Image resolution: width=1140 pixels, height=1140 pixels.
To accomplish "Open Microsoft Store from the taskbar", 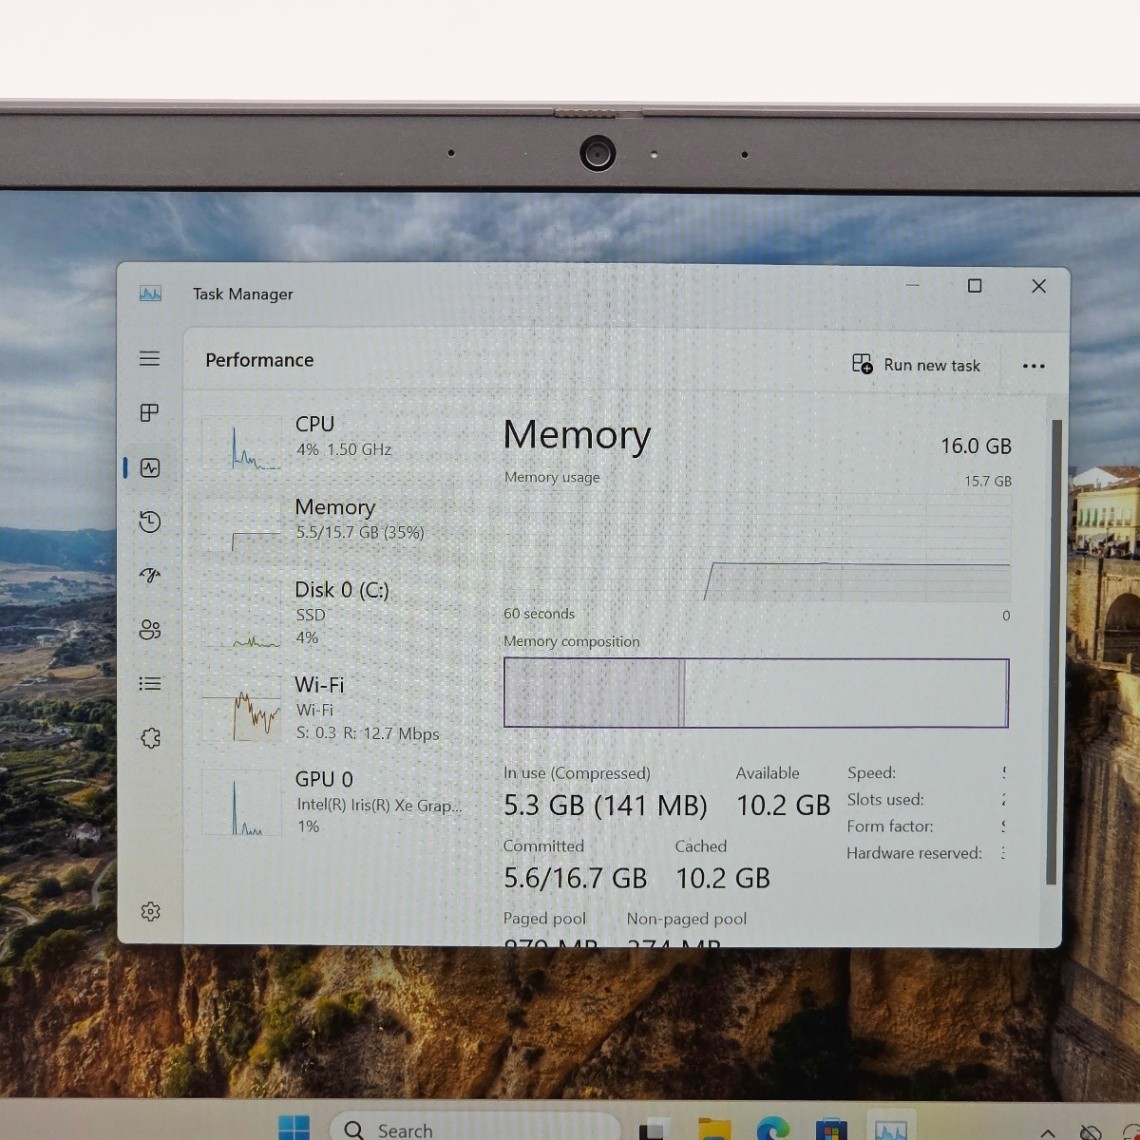I will (x=831, y=1129).
